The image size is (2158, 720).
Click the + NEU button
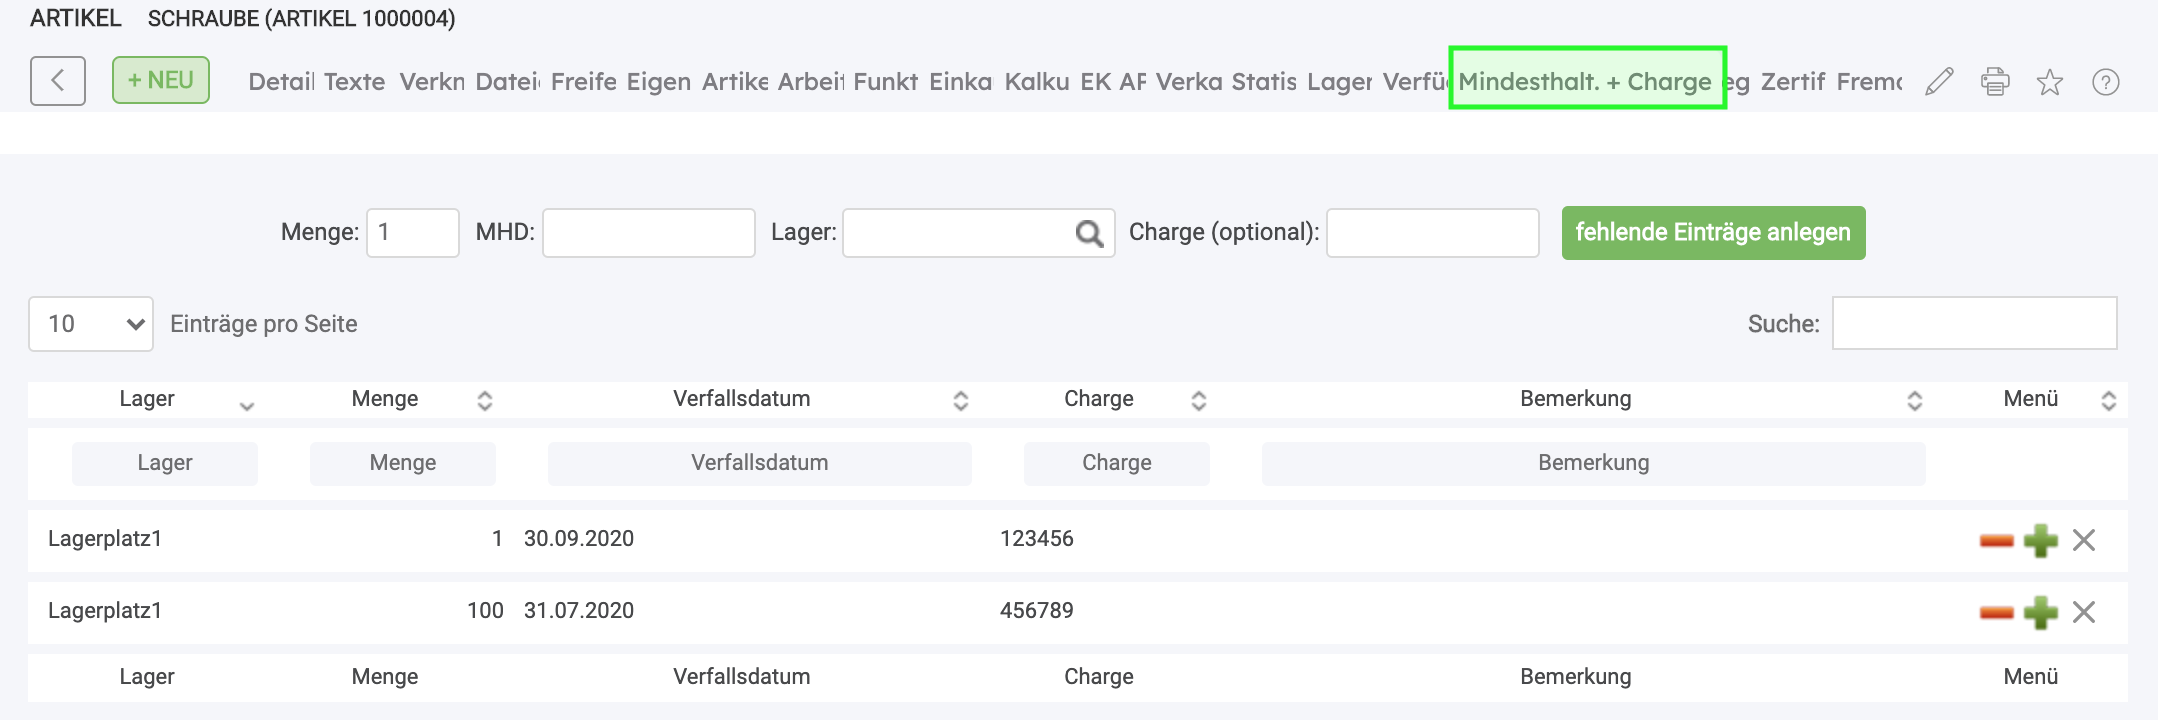(x=161, y=80)
